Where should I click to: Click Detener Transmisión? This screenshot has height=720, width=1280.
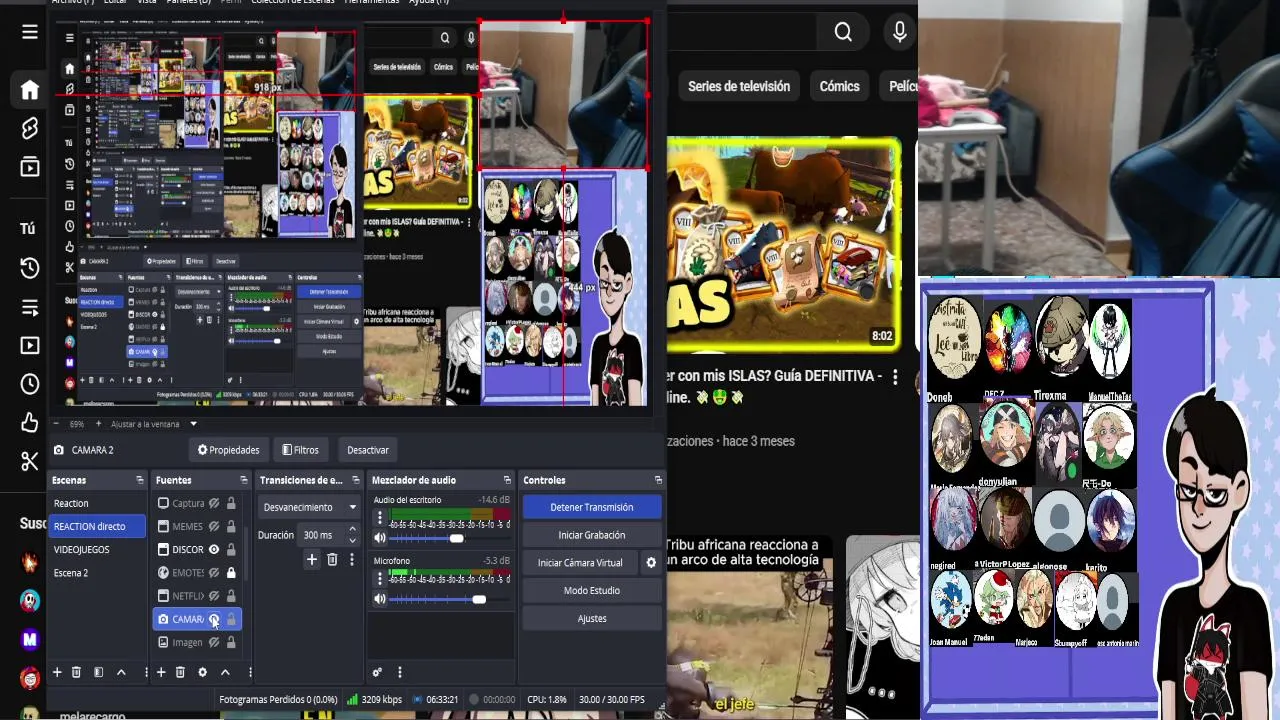[x=591, y=507]
